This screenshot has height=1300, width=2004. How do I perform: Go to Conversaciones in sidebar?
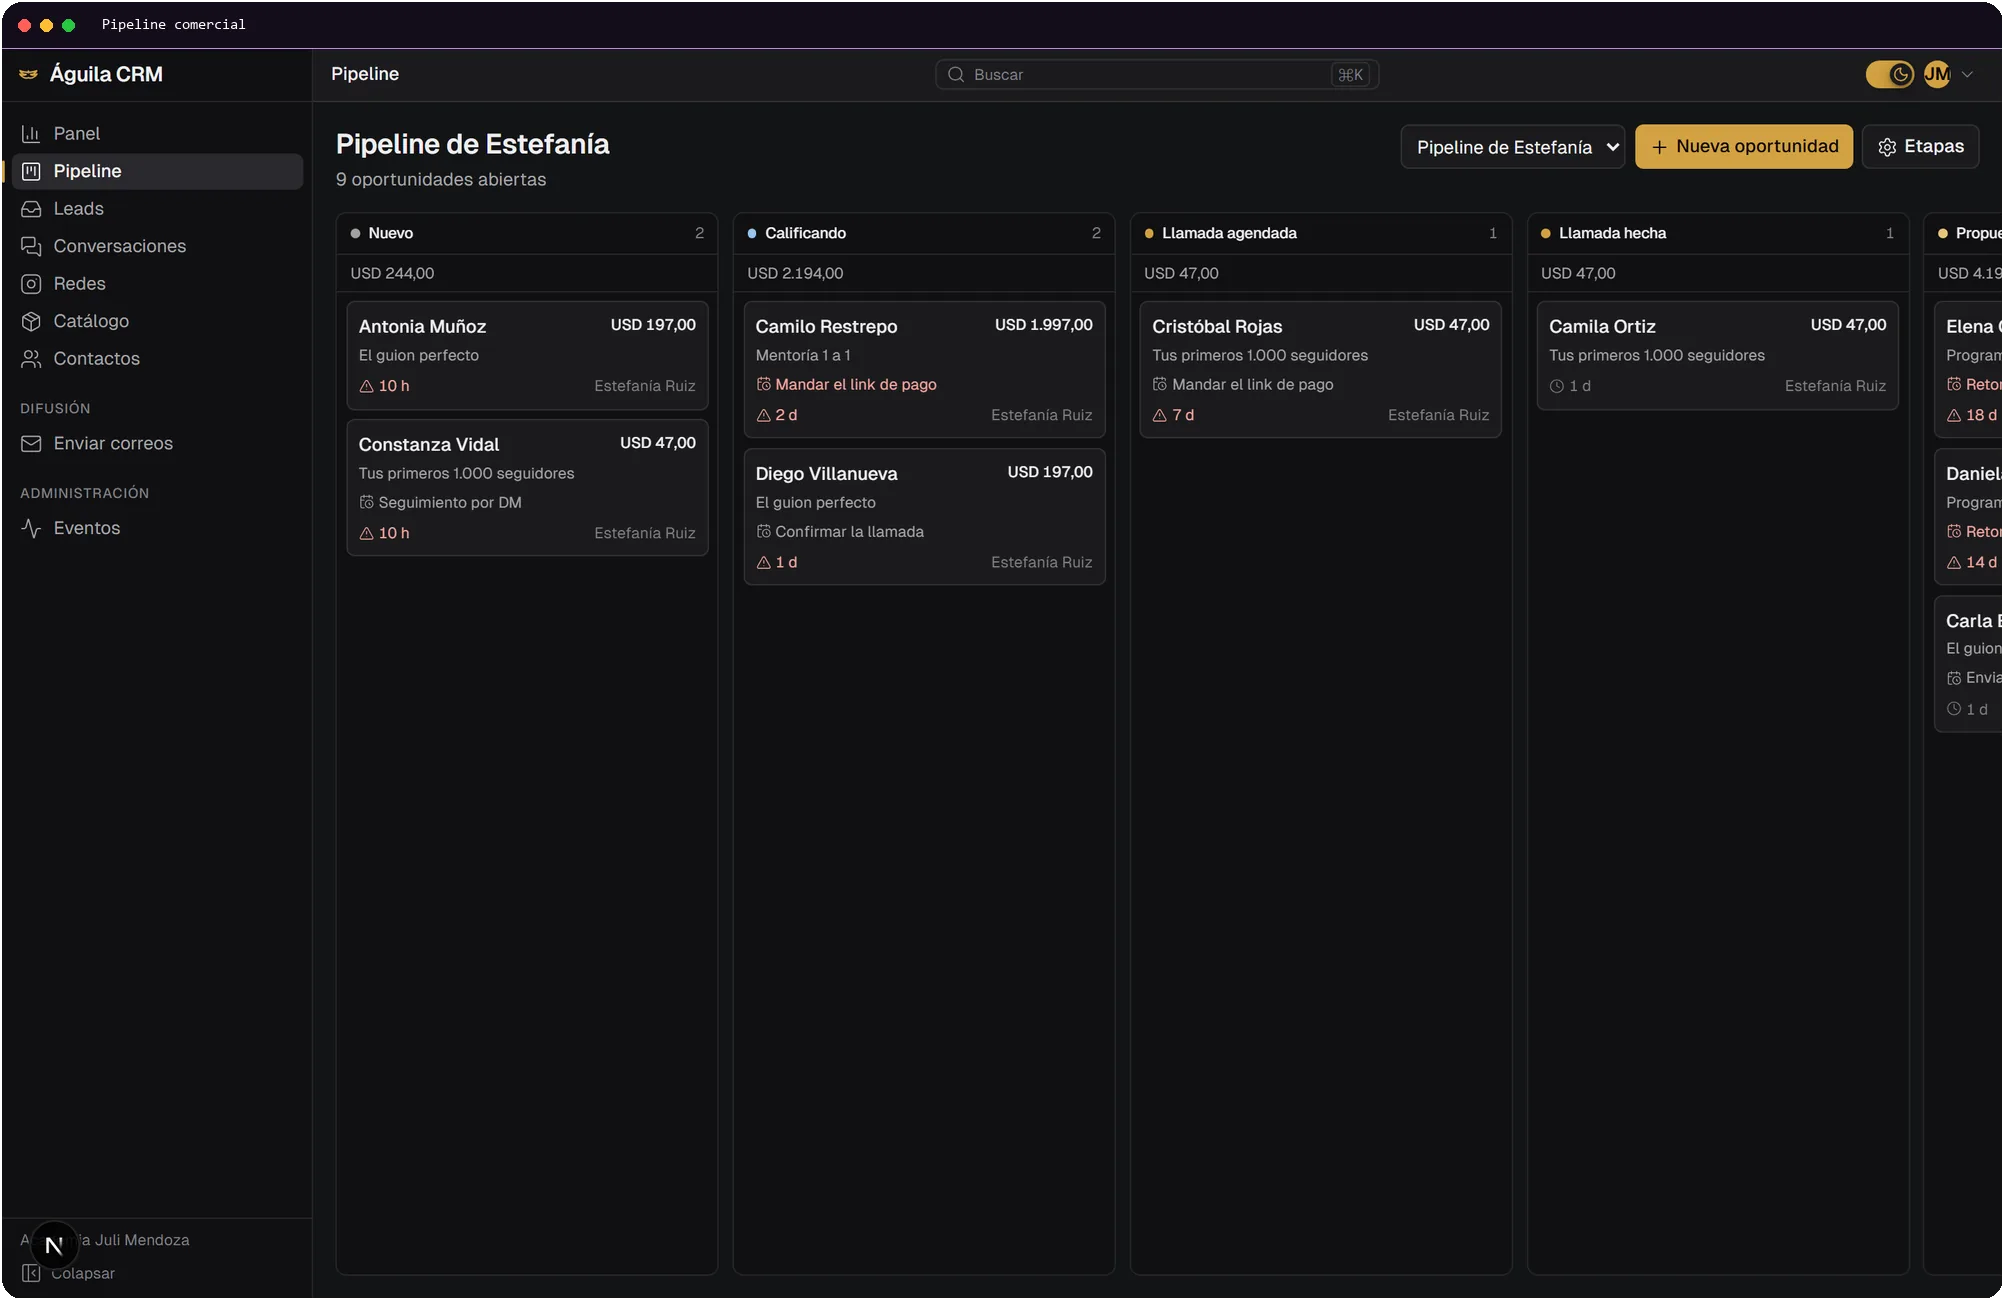156,246
